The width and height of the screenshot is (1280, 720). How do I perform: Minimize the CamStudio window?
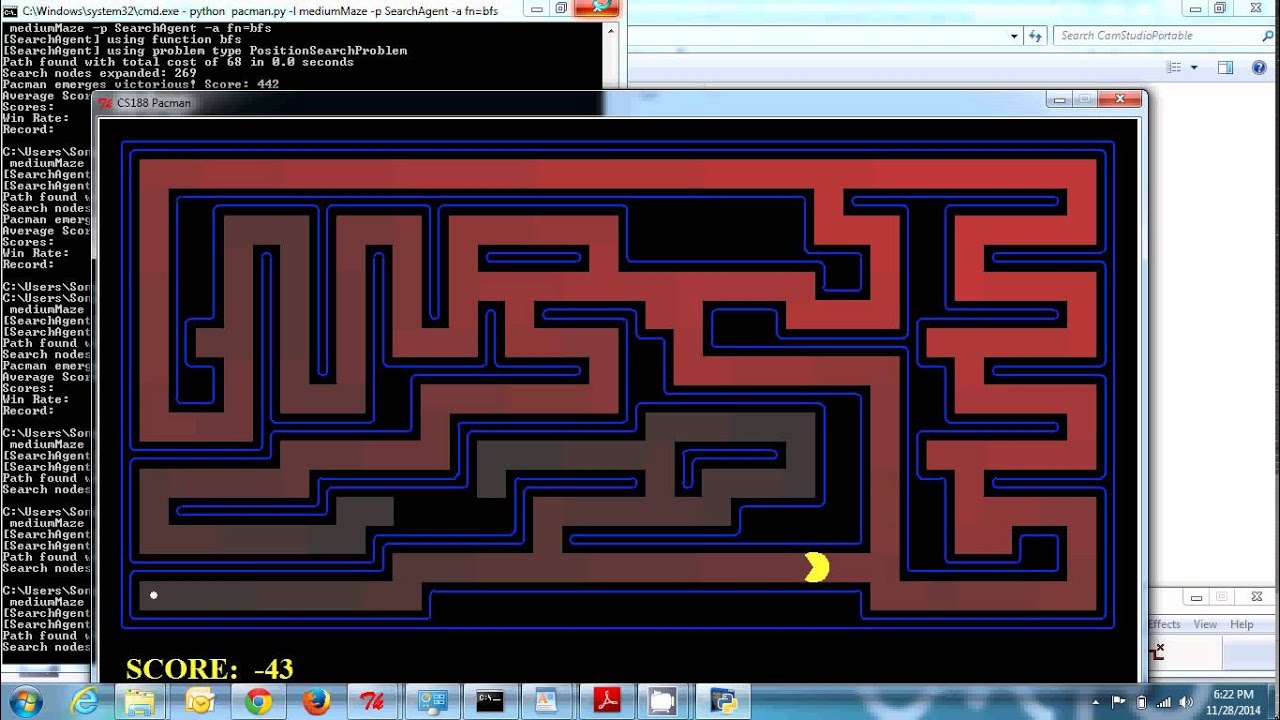[x=1195, y=597]
